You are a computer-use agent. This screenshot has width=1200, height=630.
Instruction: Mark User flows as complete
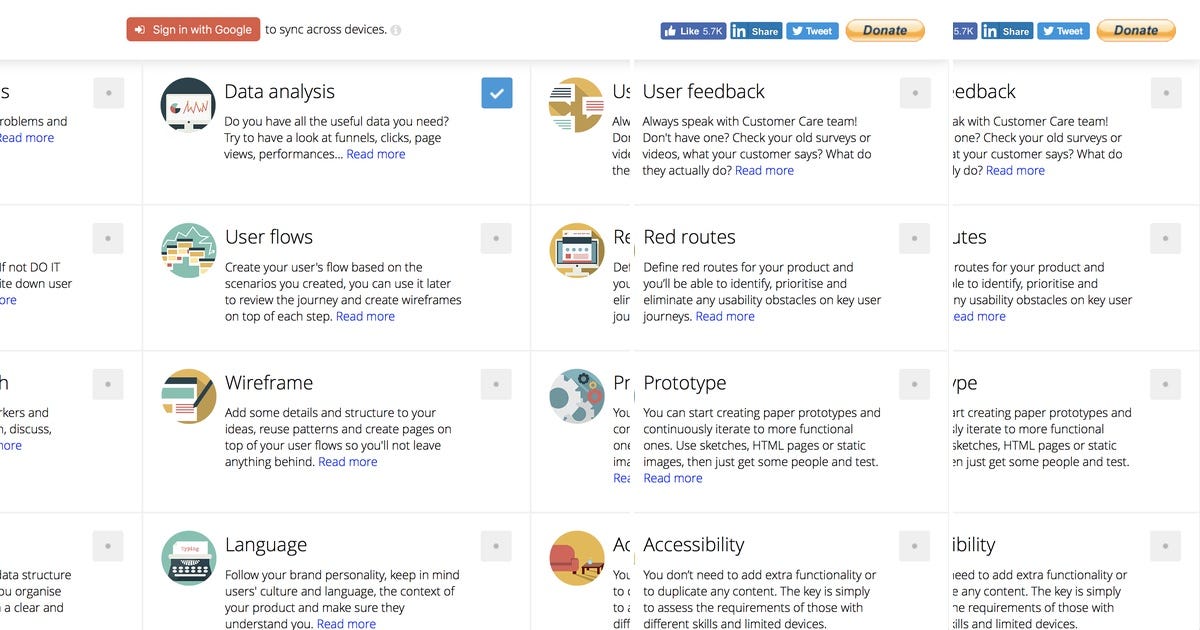point(497,238)
